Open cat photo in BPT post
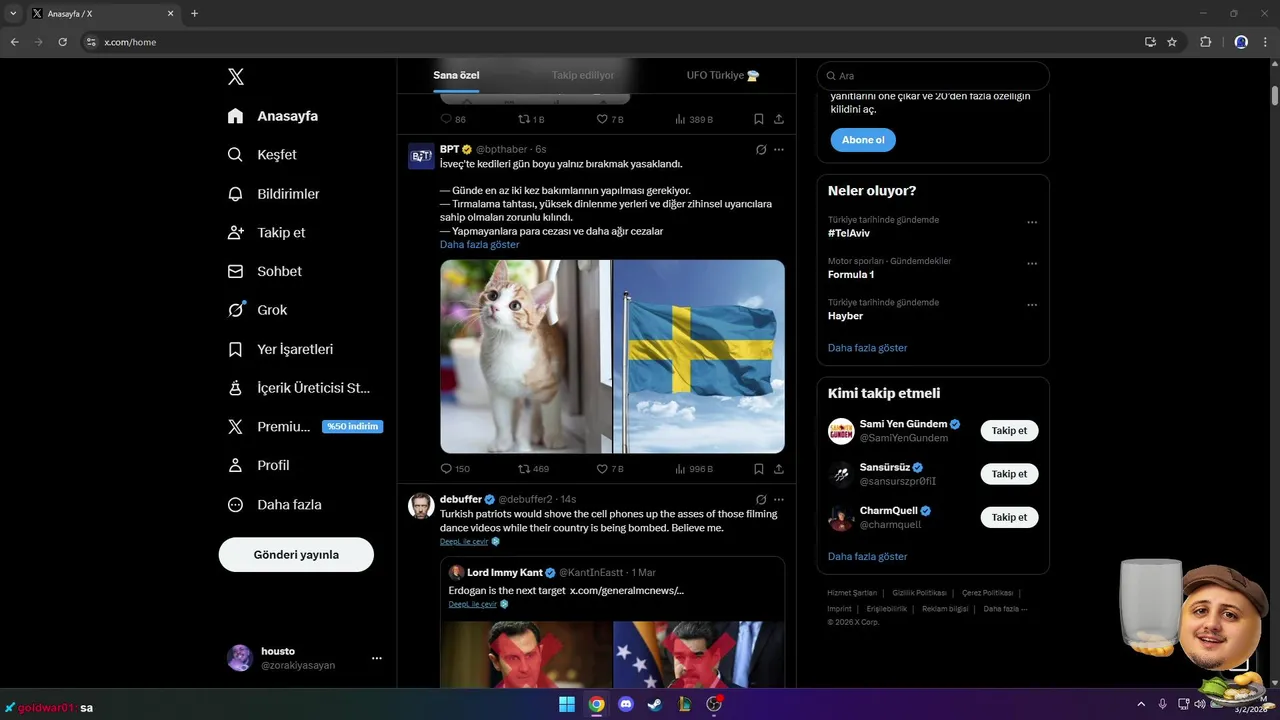 tap(526, 357)
